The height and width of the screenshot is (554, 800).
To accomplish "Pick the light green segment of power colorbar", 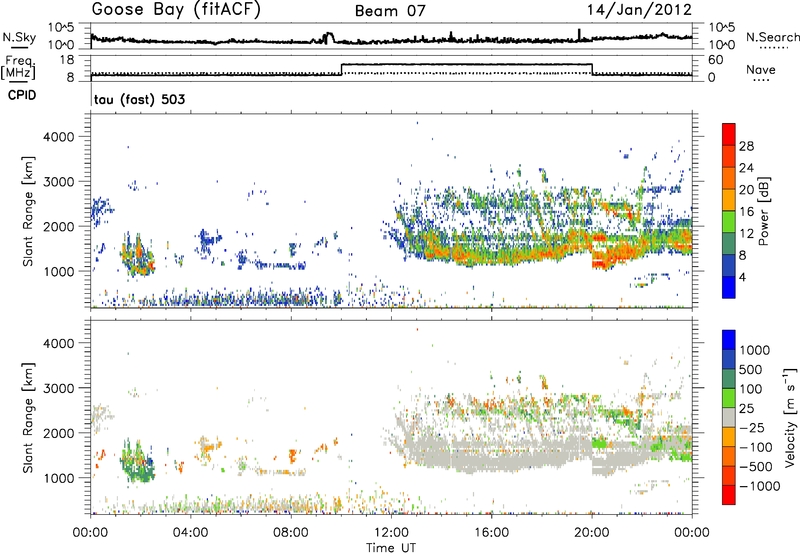I will pos(729,221).
